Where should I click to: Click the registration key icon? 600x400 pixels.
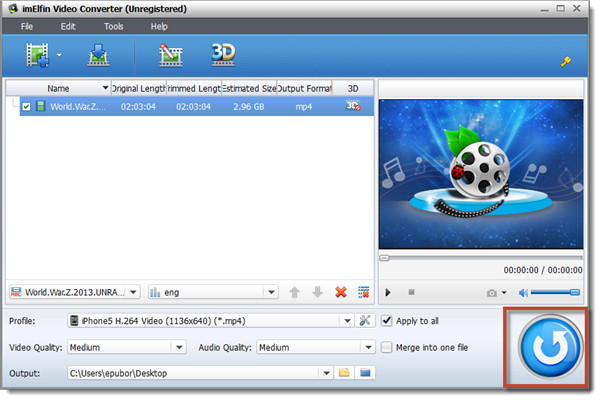click(566, 61)
